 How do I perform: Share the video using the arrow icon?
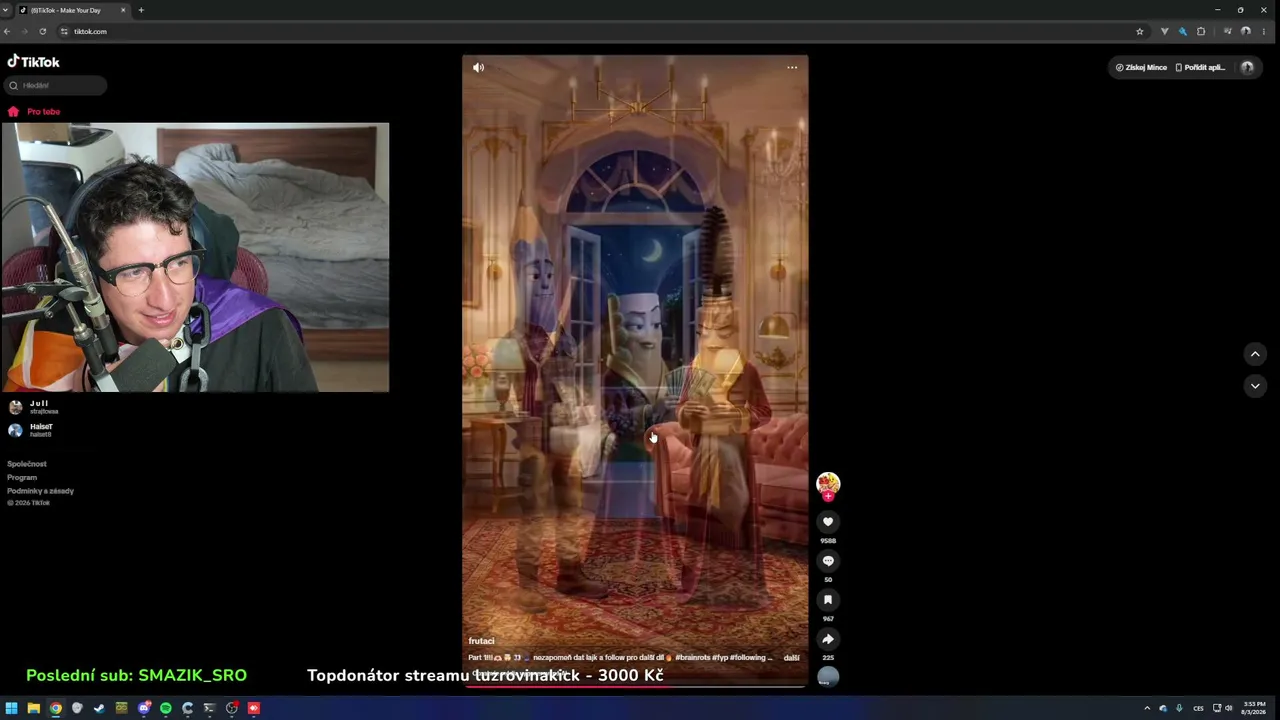(828, 639)
